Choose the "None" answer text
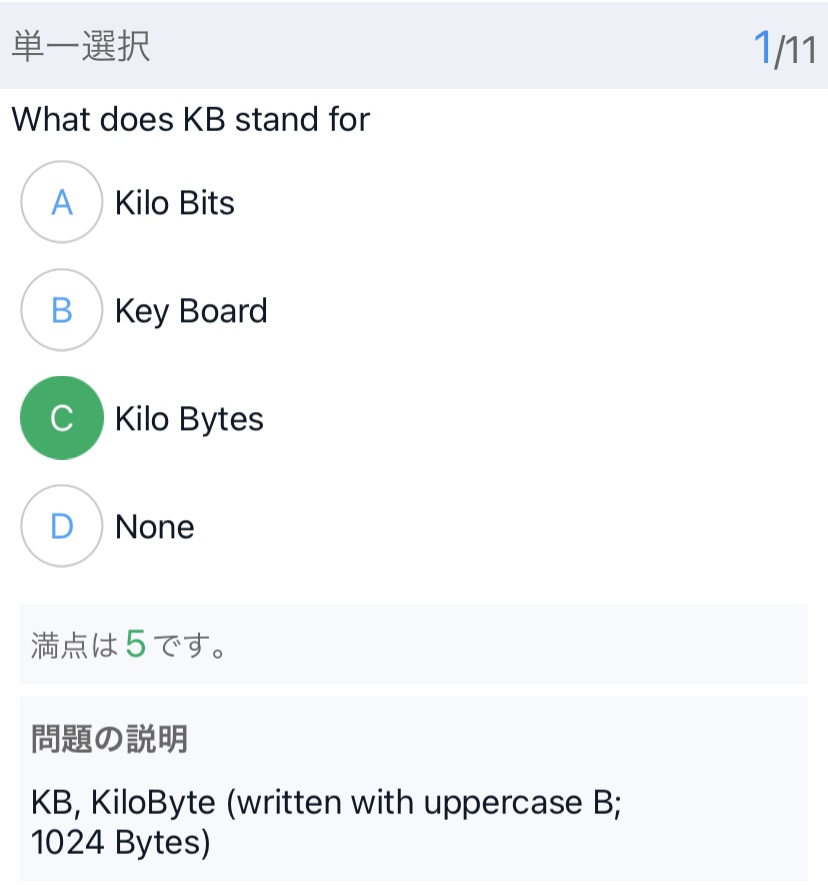 155,527
